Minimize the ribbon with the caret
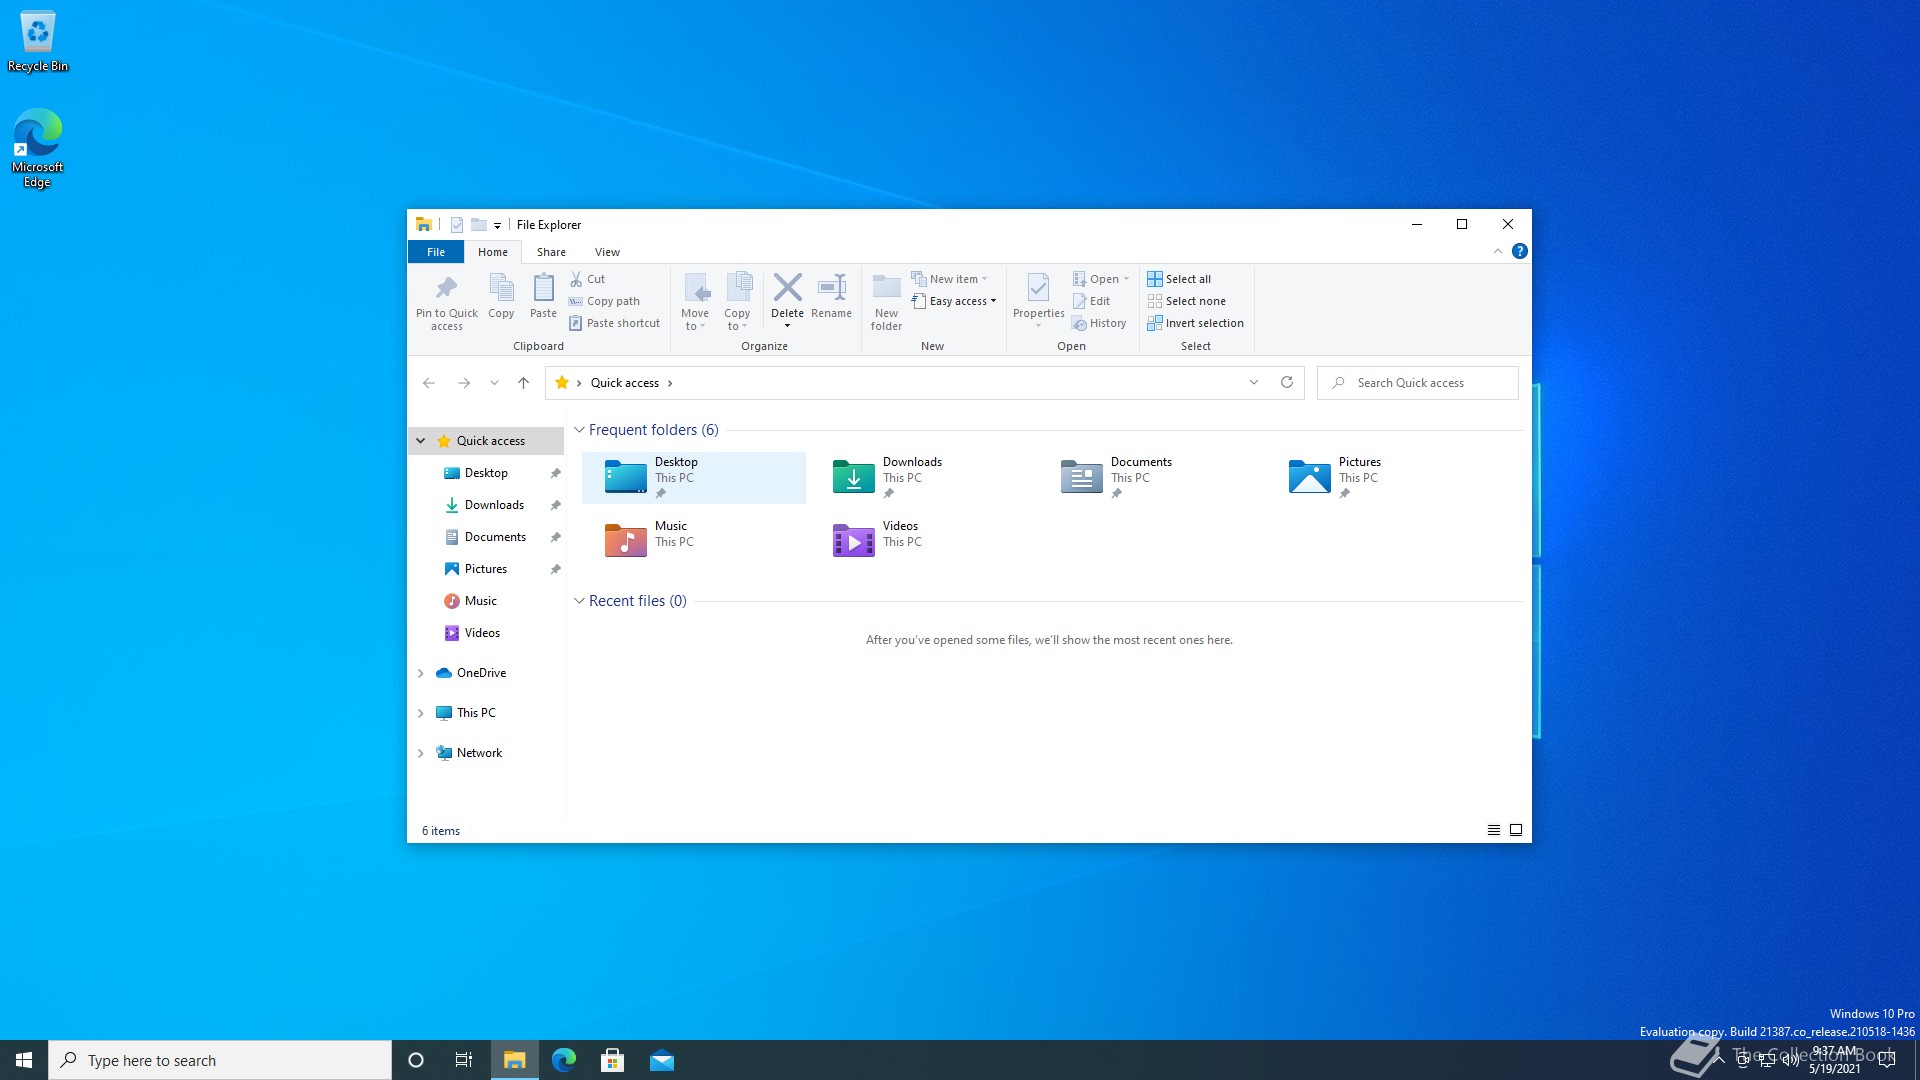 pos(1498,252)
